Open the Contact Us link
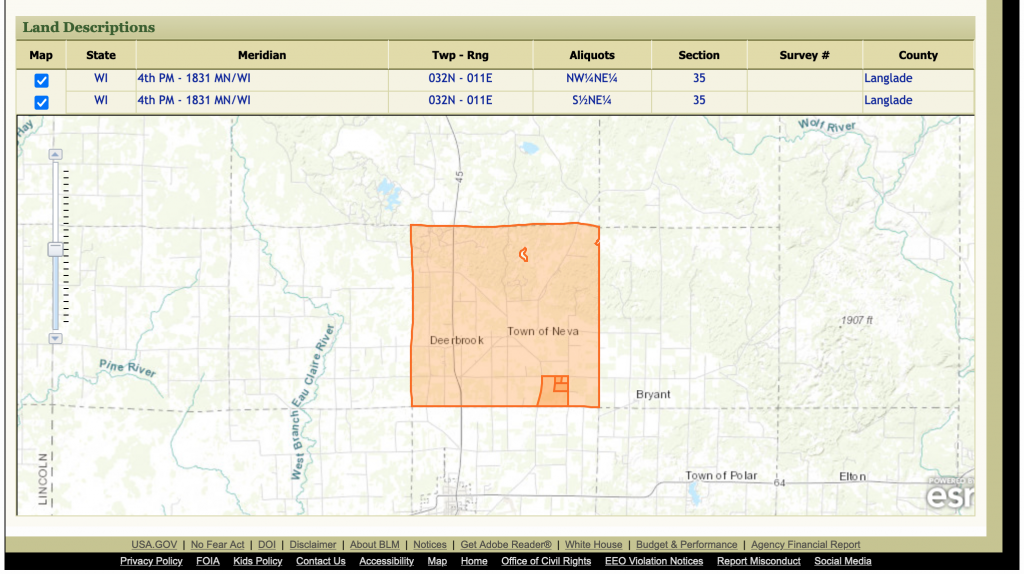 [x=321, y=561]
